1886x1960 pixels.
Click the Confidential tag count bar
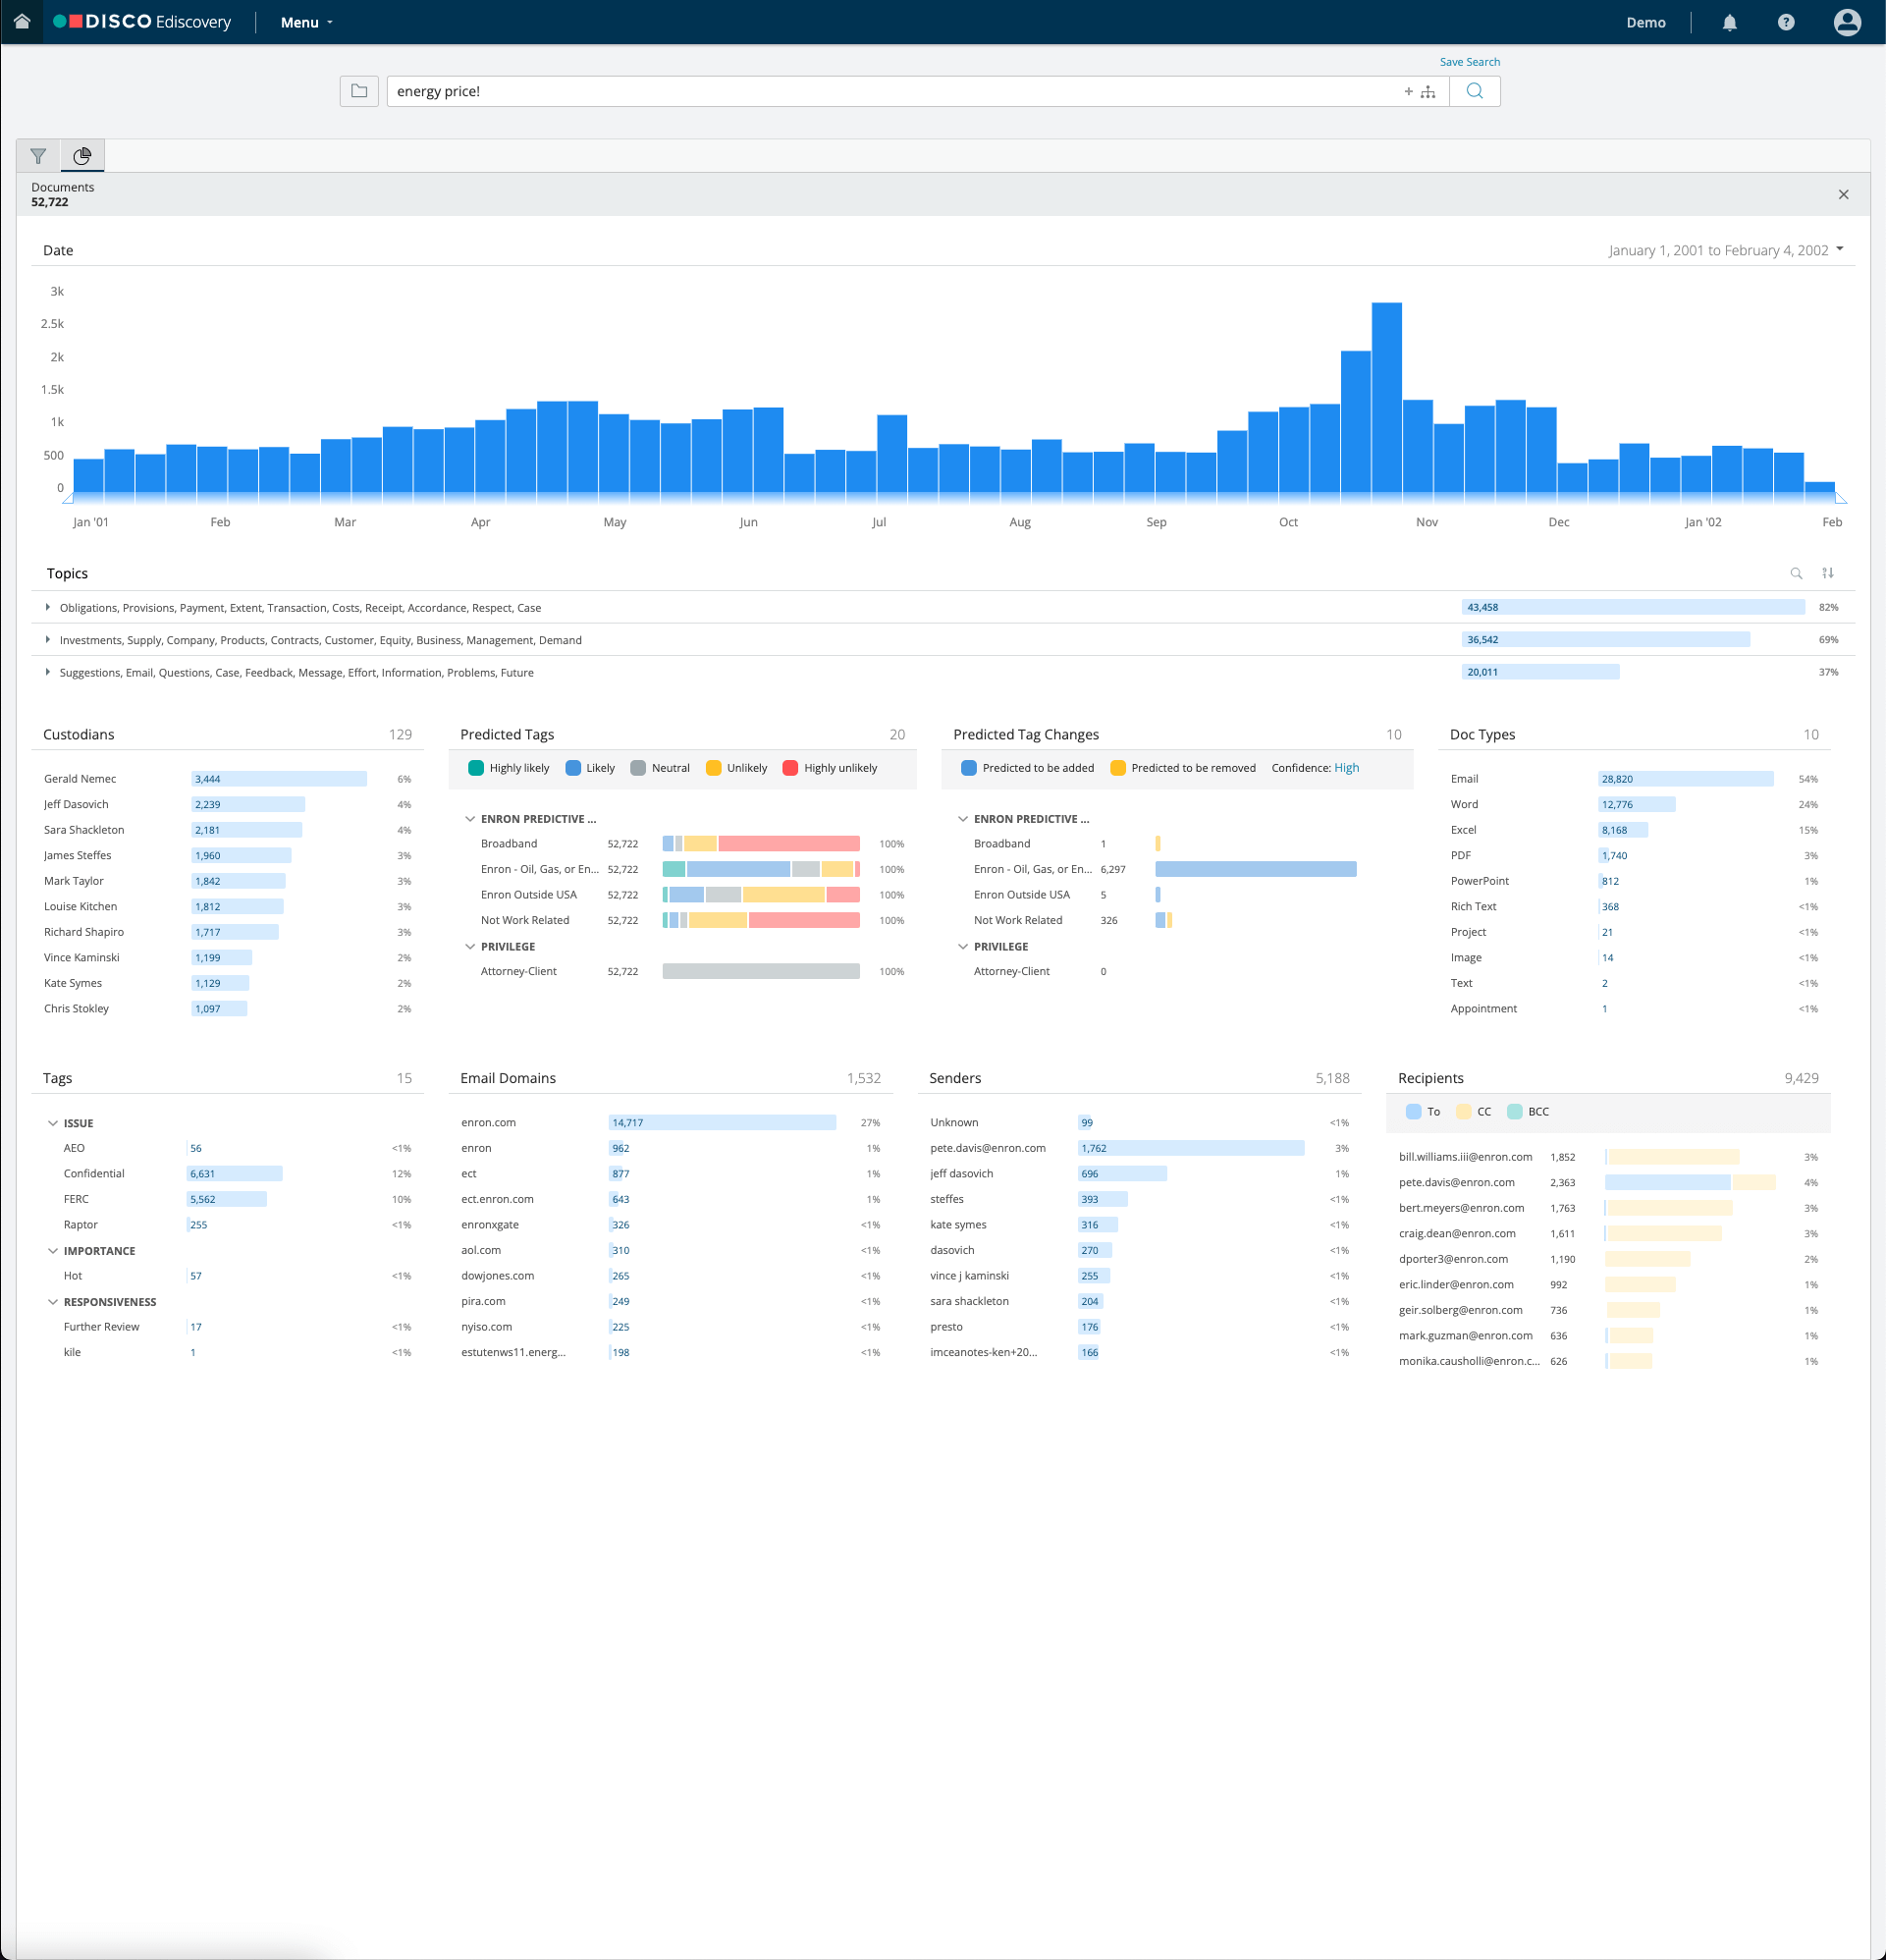coord(234,1173)
